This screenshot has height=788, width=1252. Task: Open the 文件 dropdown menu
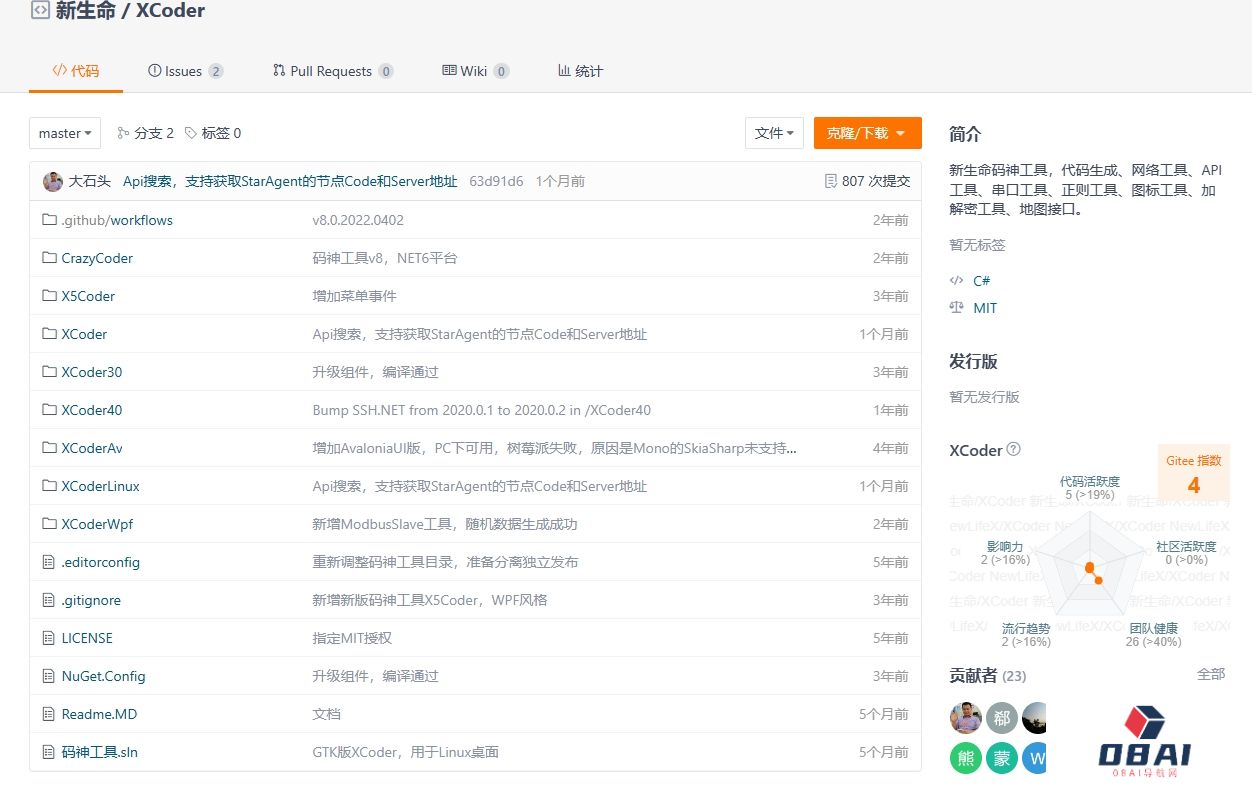pyautogui.click(x=774, y=133)
